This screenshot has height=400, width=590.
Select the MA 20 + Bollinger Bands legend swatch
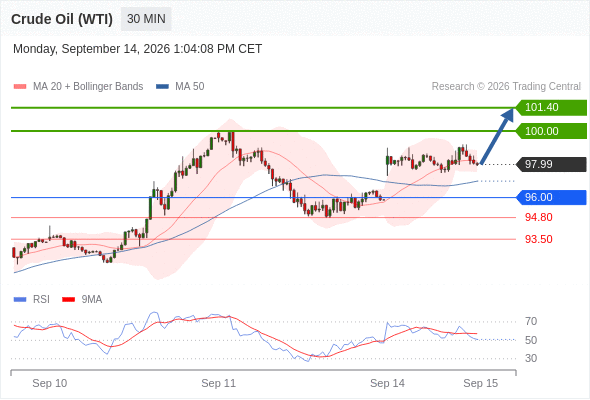20,87
